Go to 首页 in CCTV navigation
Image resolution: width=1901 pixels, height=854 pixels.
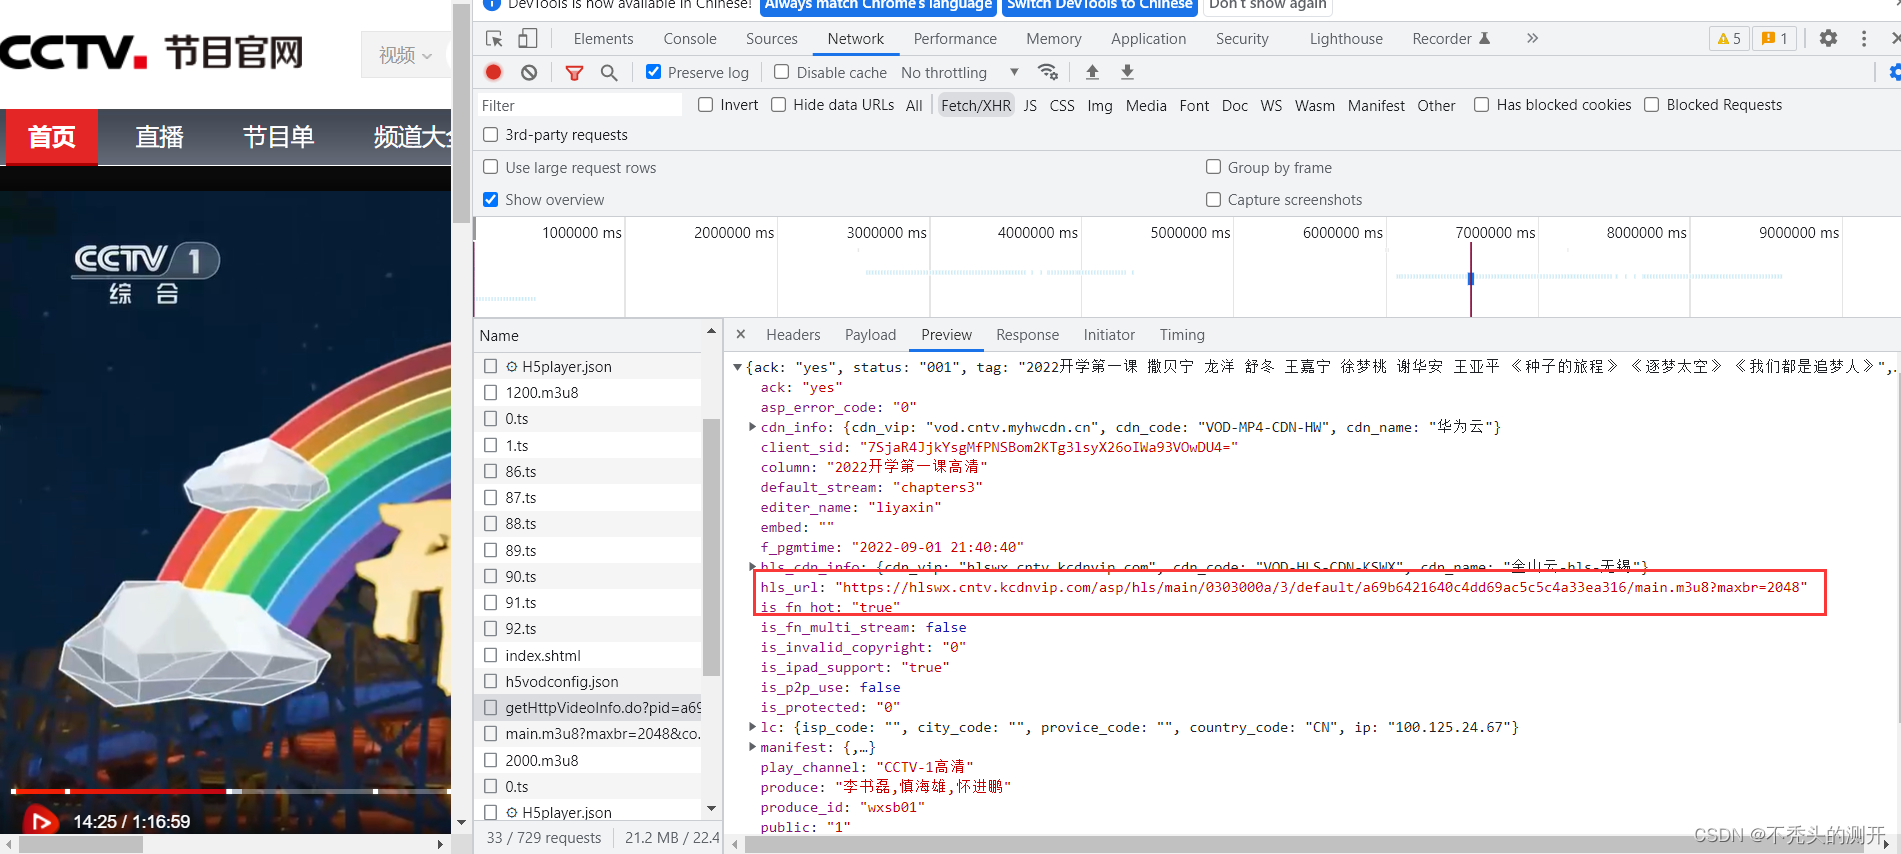click(x=52, y=136)
